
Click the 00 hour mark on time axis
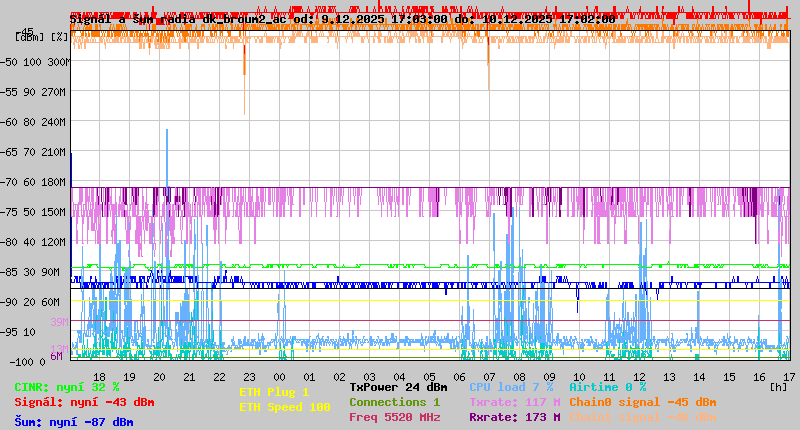(280, 376)
